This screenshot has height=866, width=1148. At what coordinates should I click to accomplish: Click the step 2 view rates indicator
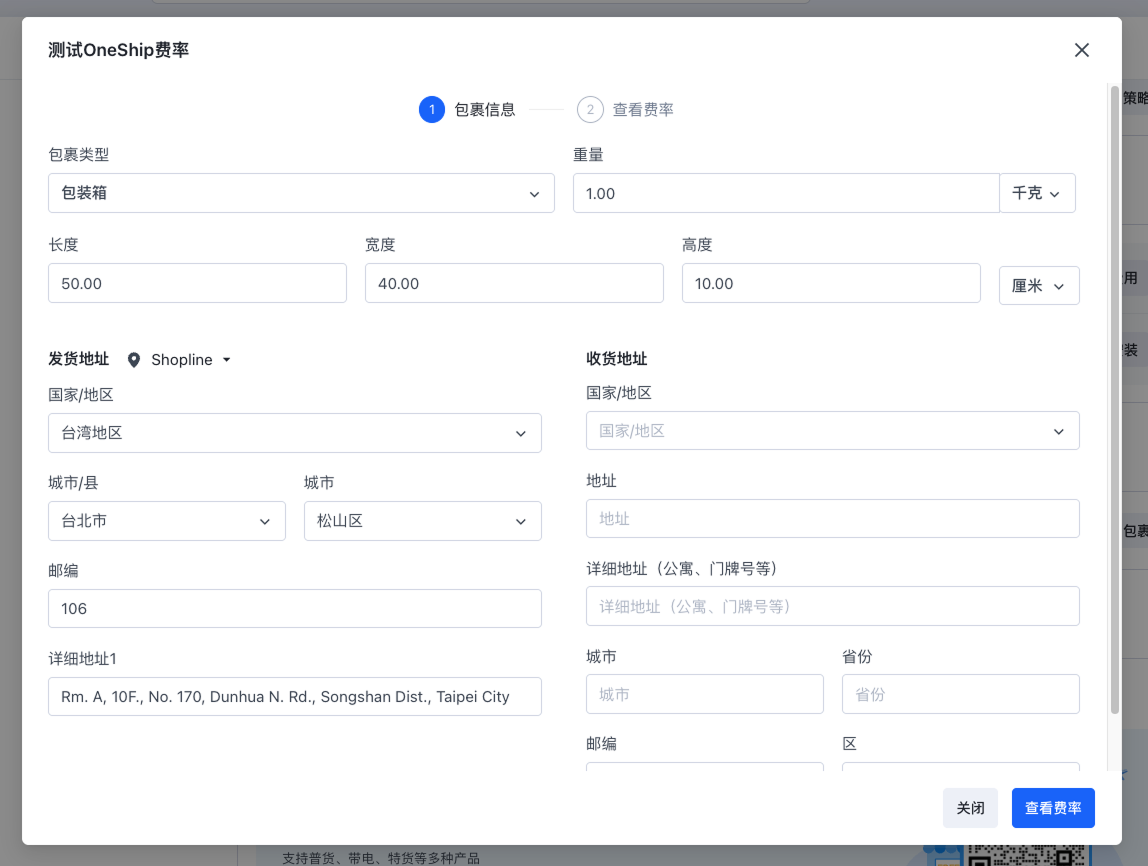pos(590,110)
